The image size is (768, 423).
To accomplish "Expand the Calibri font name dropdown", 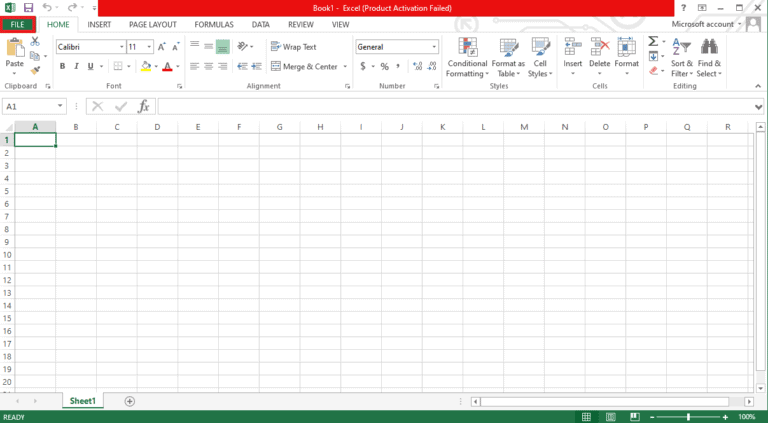I will point(121,47).
